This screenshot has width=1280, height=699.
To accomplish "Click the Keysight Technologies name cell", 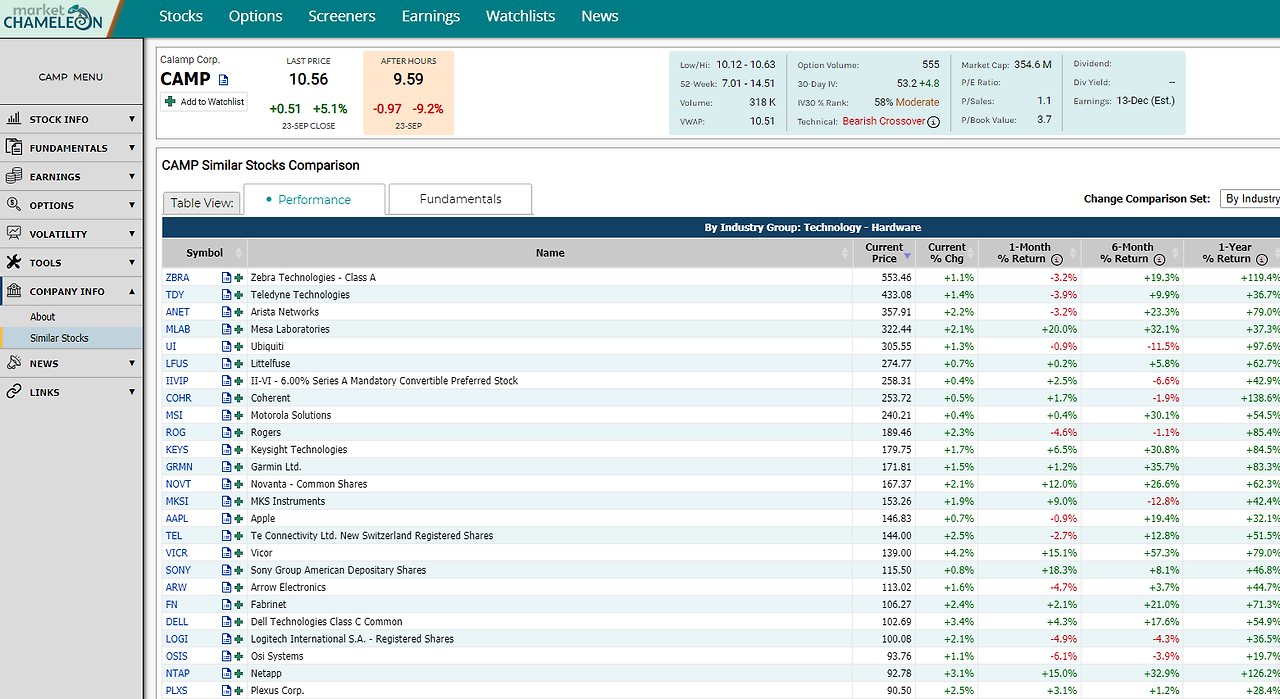I will pyautogui.click(x=299, y=450).
